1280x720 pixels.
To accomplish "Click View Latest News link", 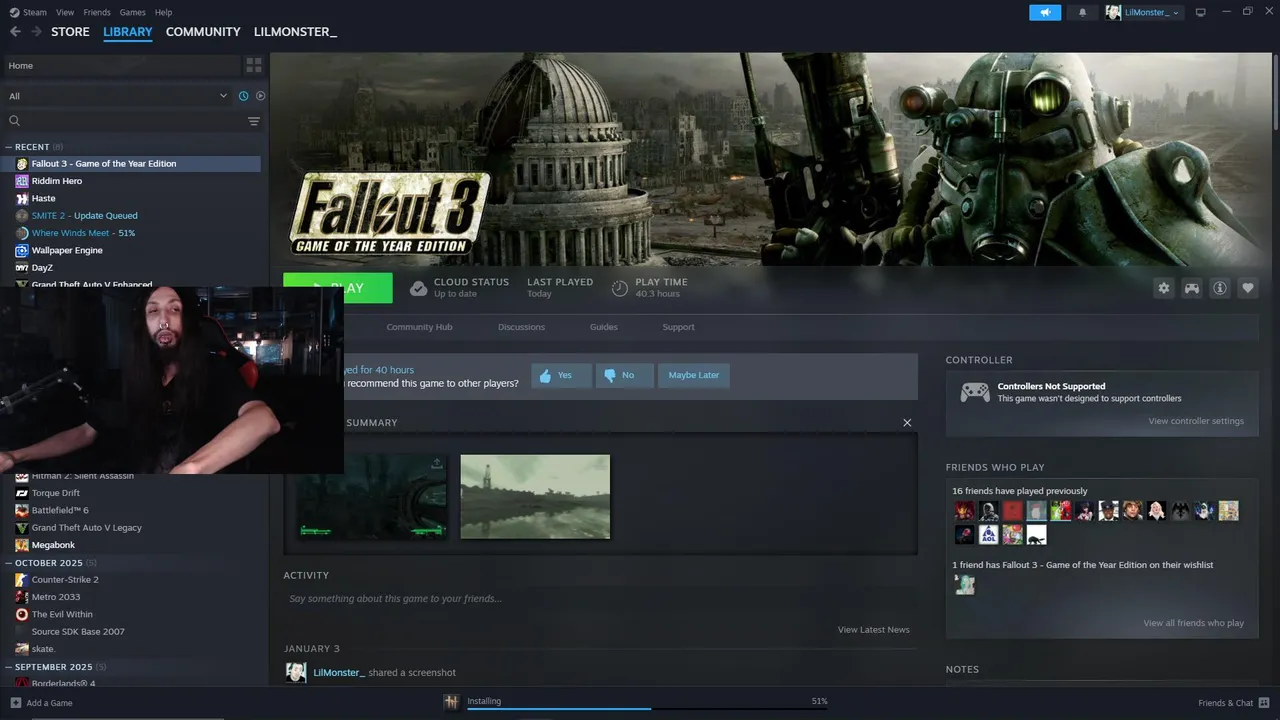I will click(x=874, y=630).
